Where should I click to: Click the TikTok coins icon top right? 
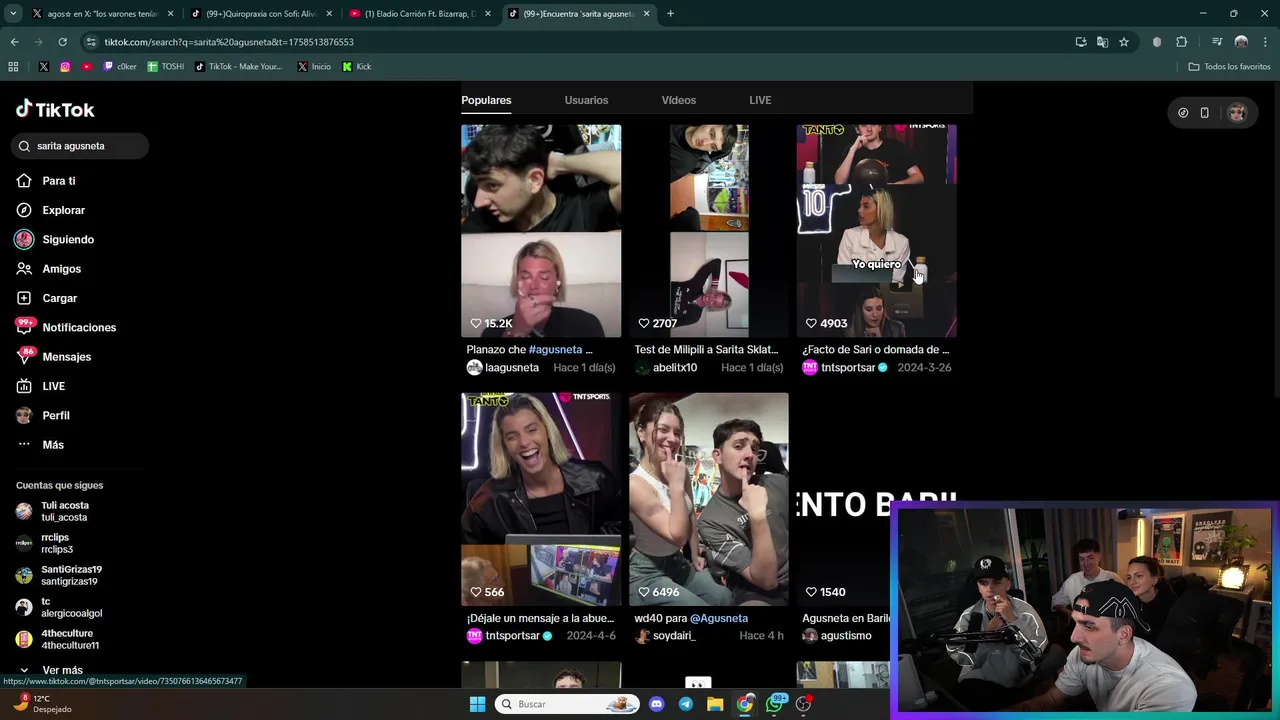point(1183,113)
